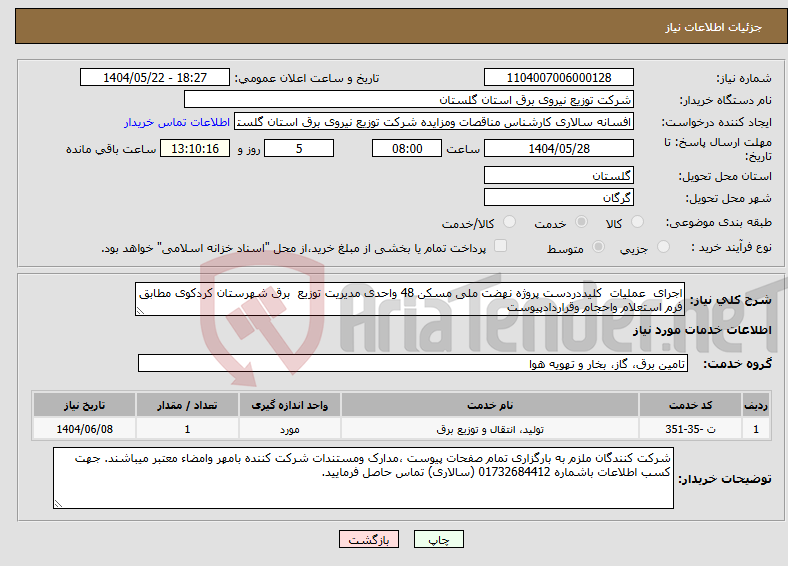Screen dimensions: 788x566
Task: Click the buyer organization name field
Action: (409, 100)
